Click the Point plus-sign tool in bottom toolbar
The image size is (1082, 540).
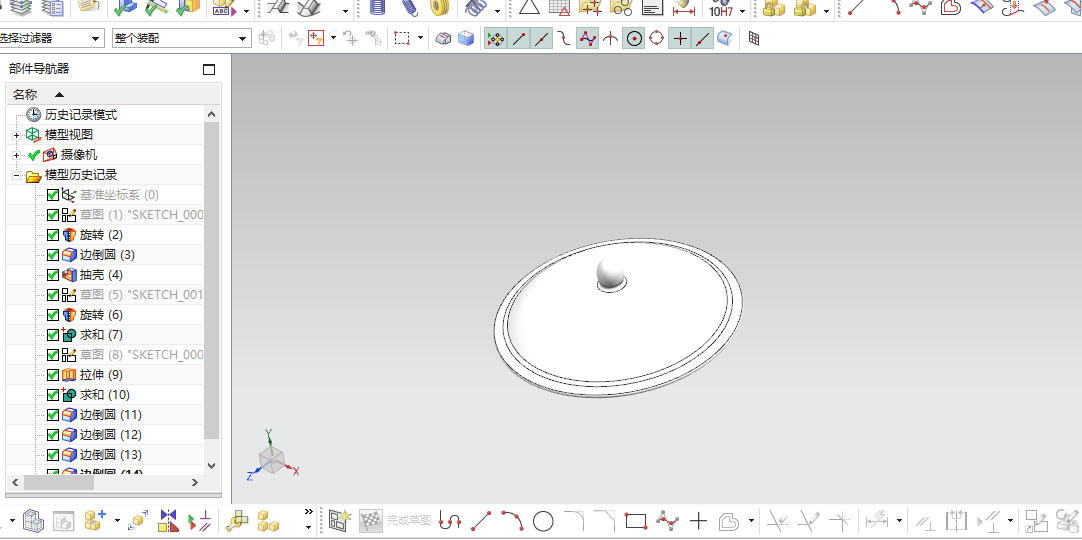tap(698, 521)
